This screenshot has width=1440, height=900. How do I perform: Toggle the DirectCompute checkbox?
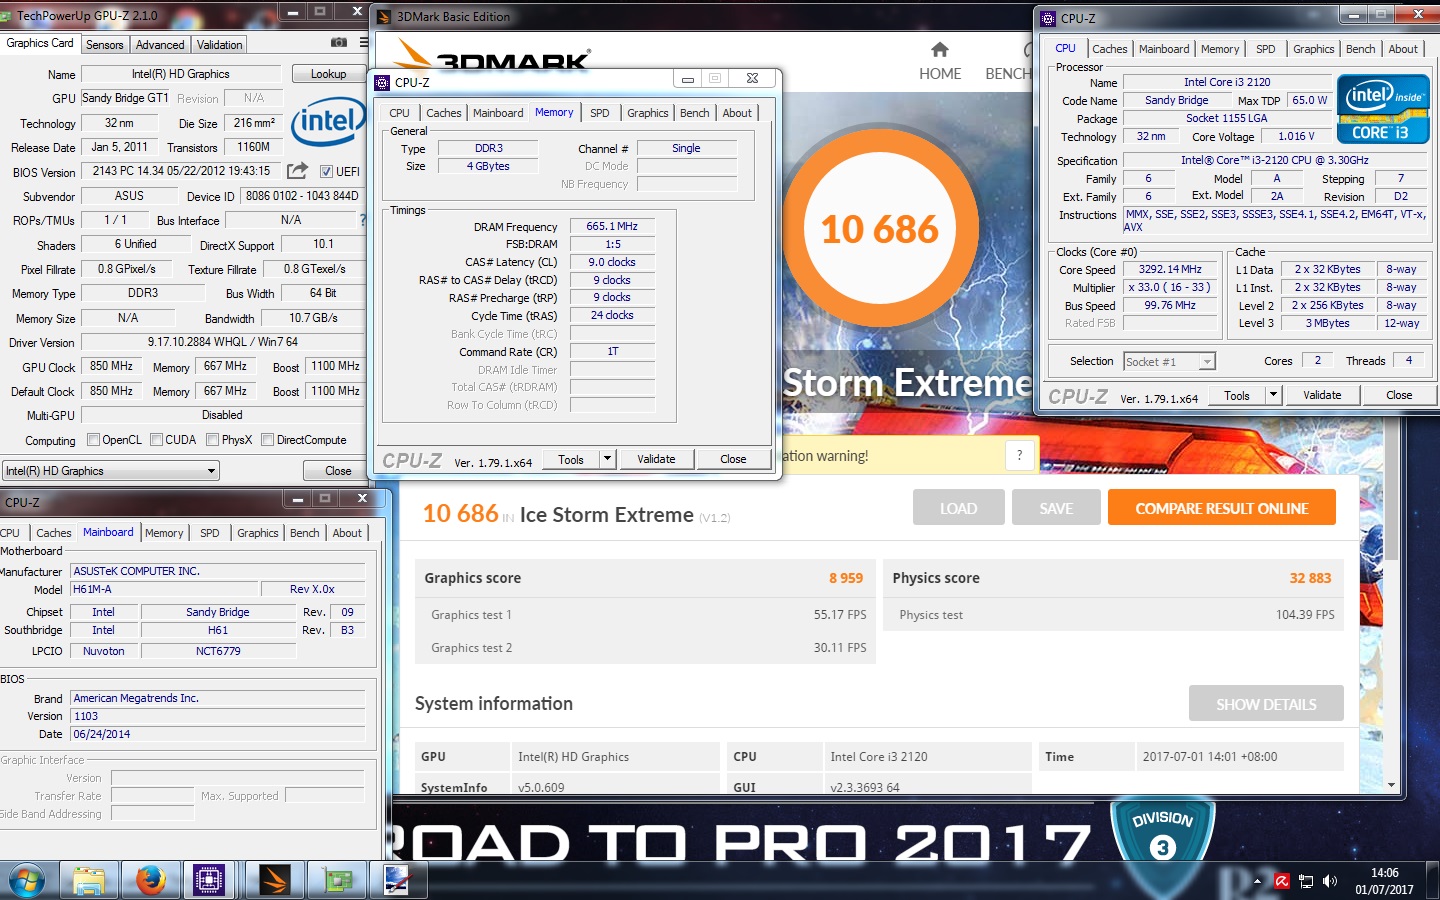267,439
